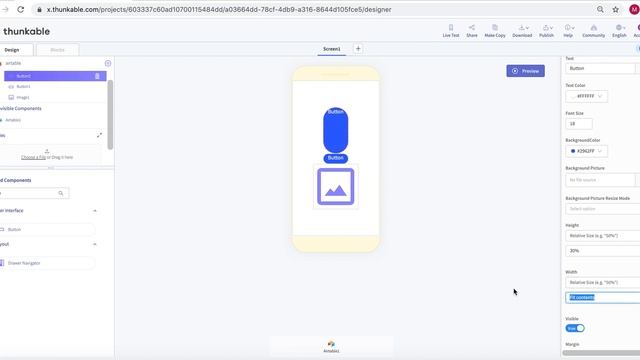Select the image placeholder on phone canvas

coord(336,187)
